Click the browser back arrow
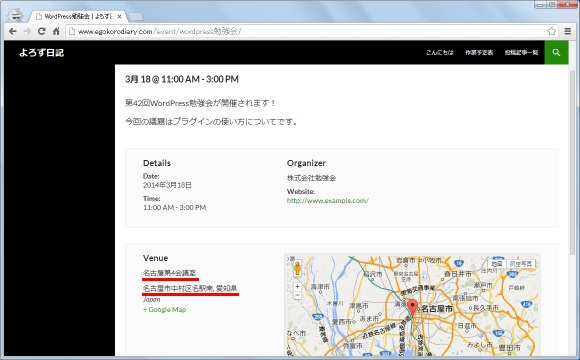The height and width of the screenshot is (360, 580). tap(13, 31)
